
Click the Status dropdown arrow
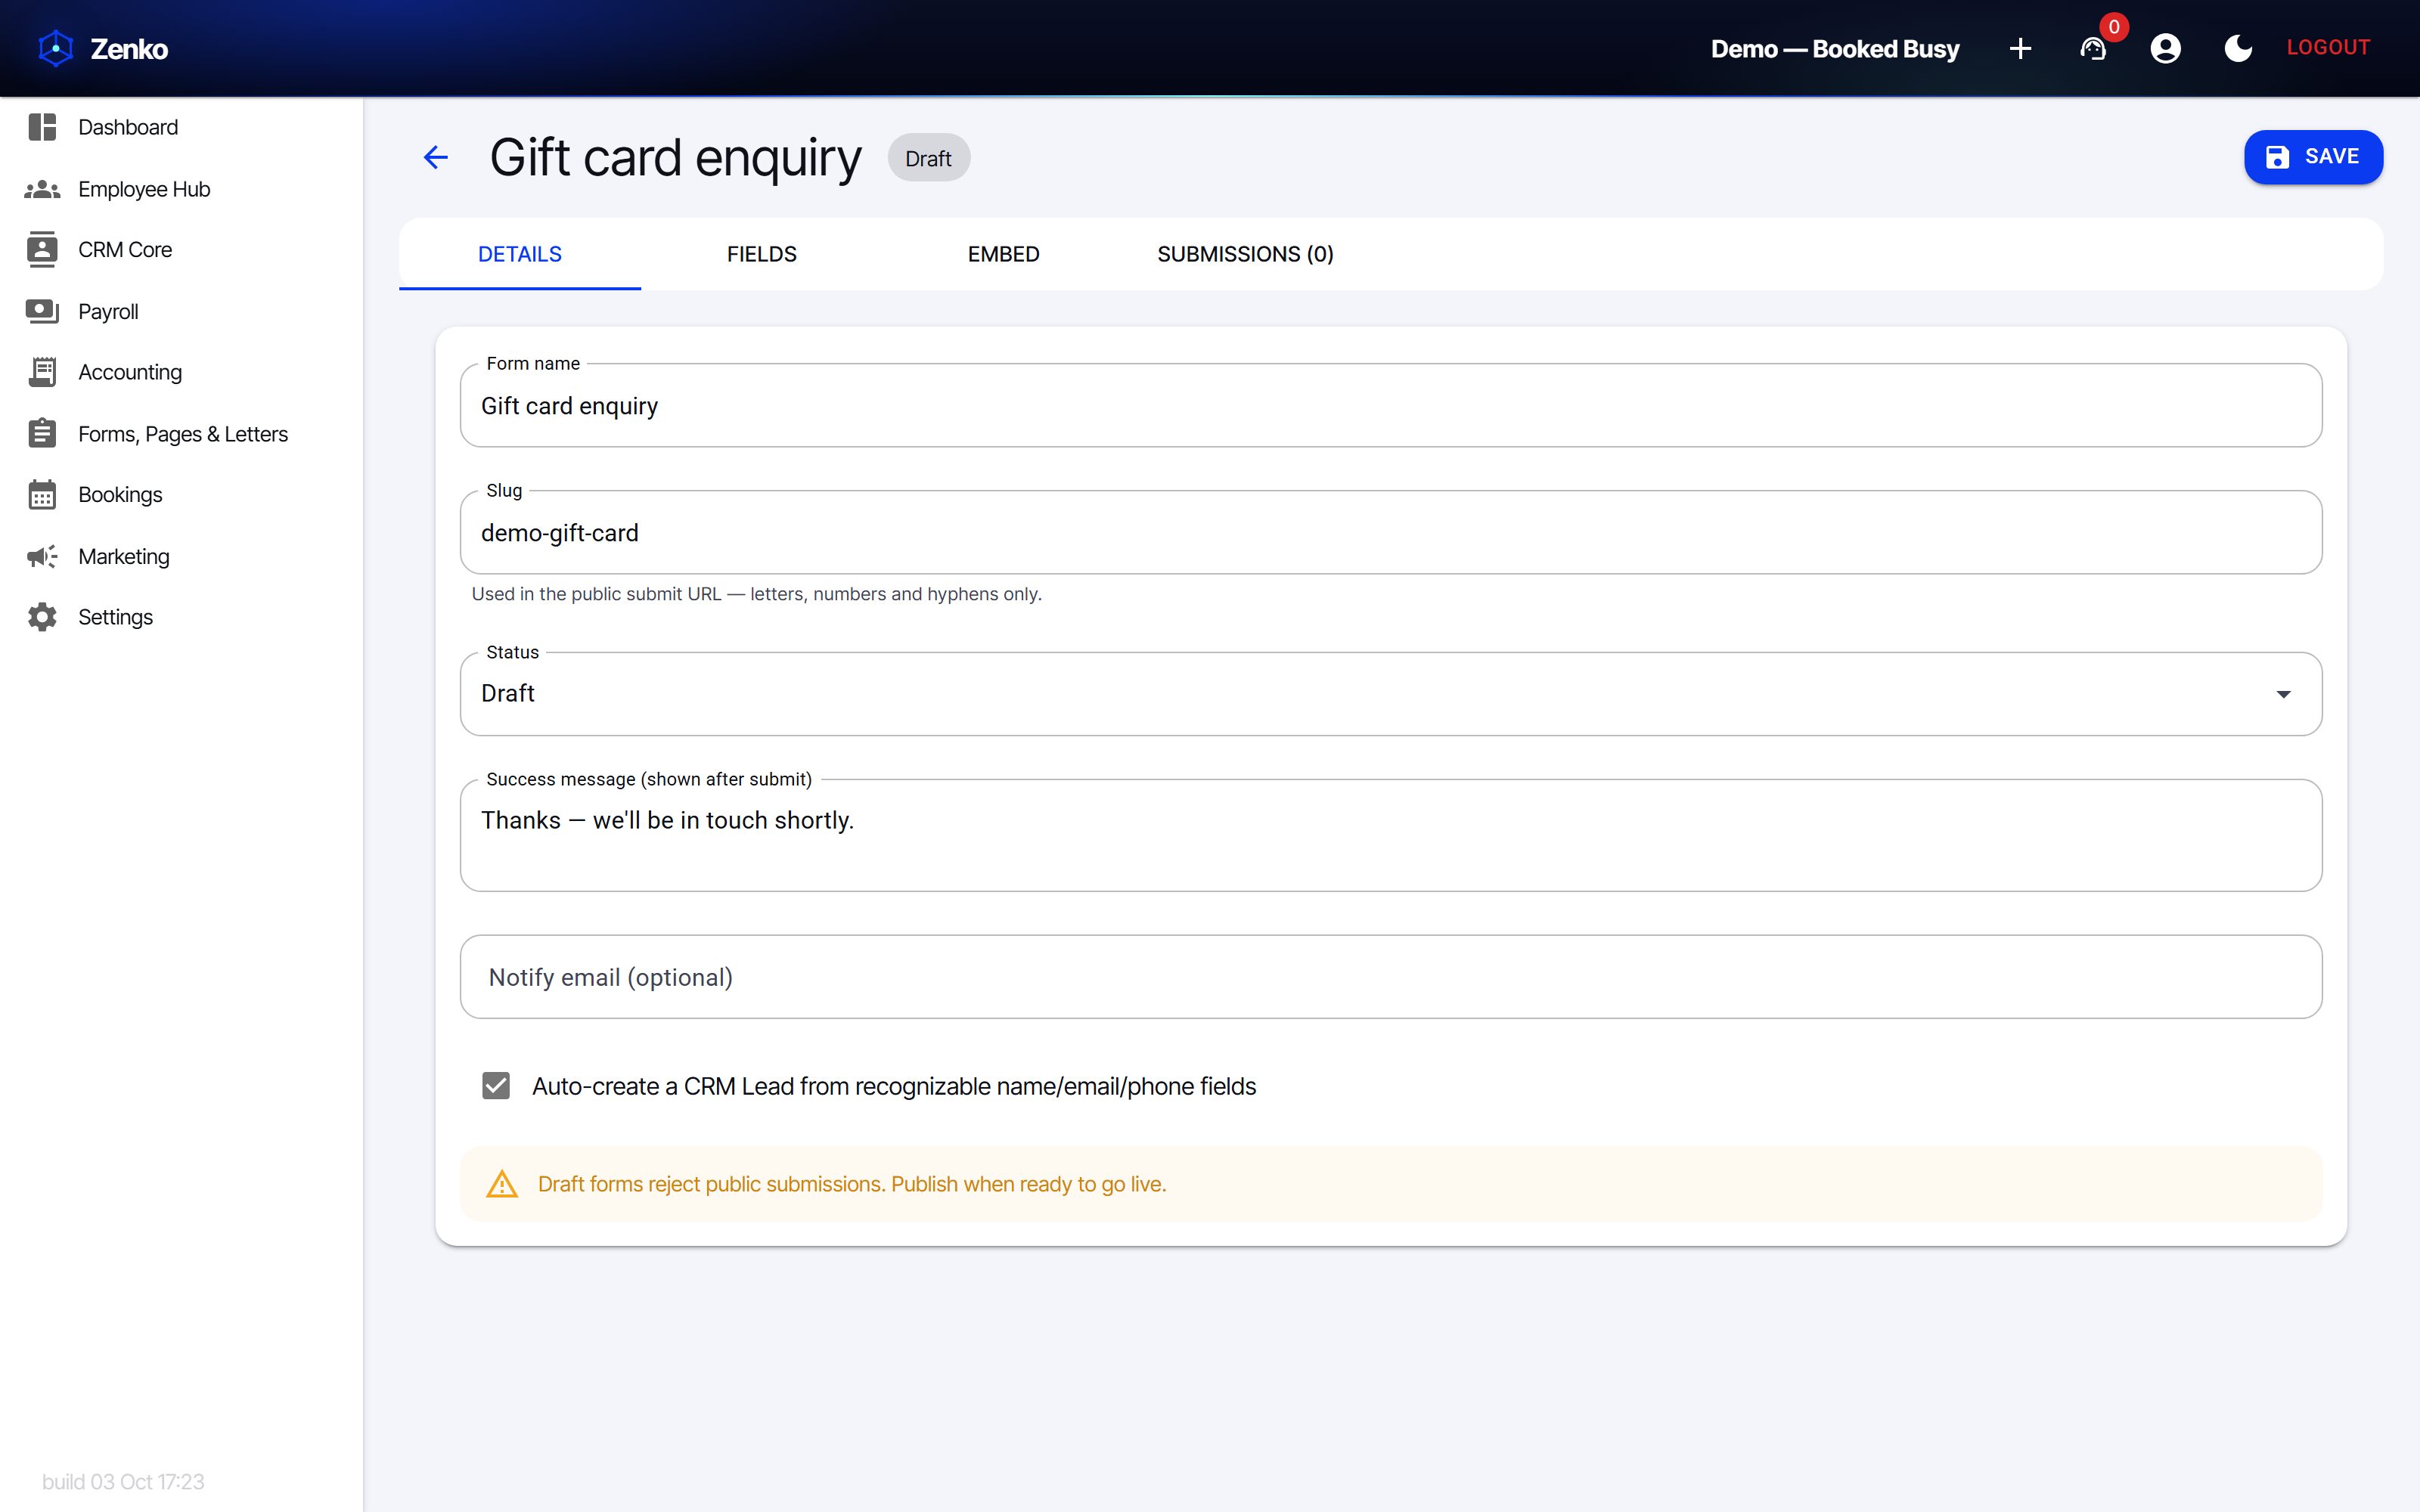coord(2283,694)
